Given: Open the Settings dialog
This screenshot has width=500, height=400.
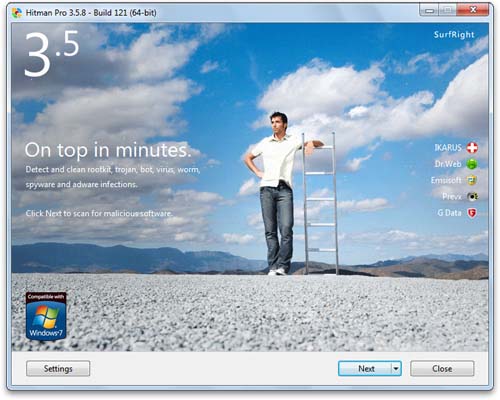Looking at the screenshot, I should (x=58, y=369).
